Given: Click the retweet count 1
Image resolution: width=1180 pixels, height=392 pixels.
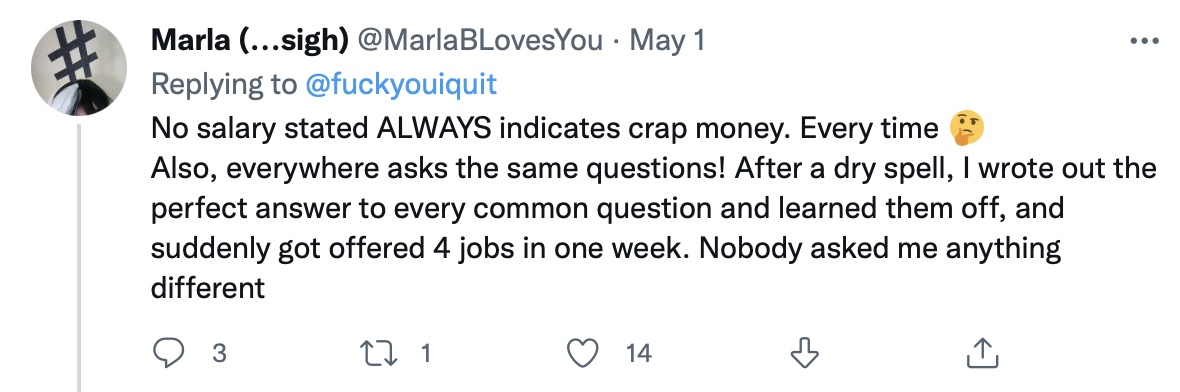Looking at the screenshot, I should (427, 353).
